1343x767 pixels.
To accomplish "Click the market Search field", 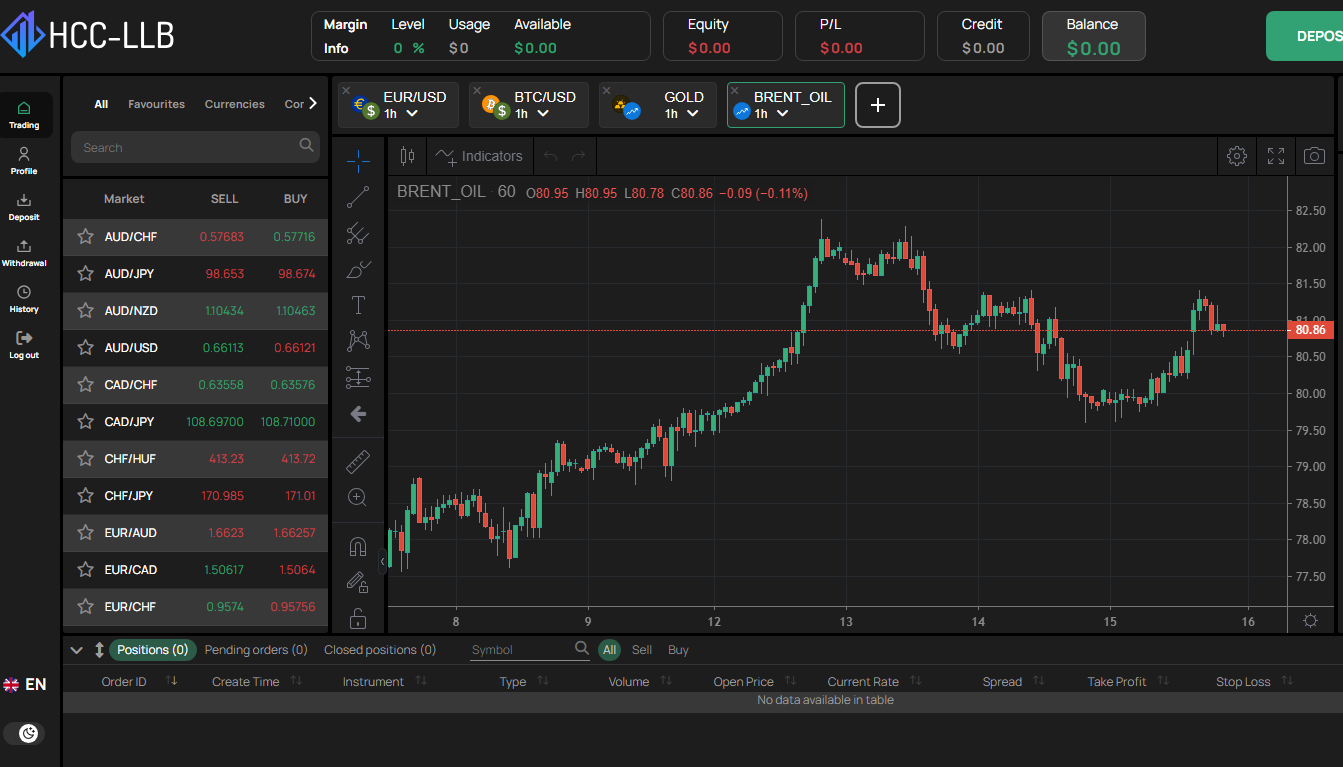I will (x=195, y=147).
